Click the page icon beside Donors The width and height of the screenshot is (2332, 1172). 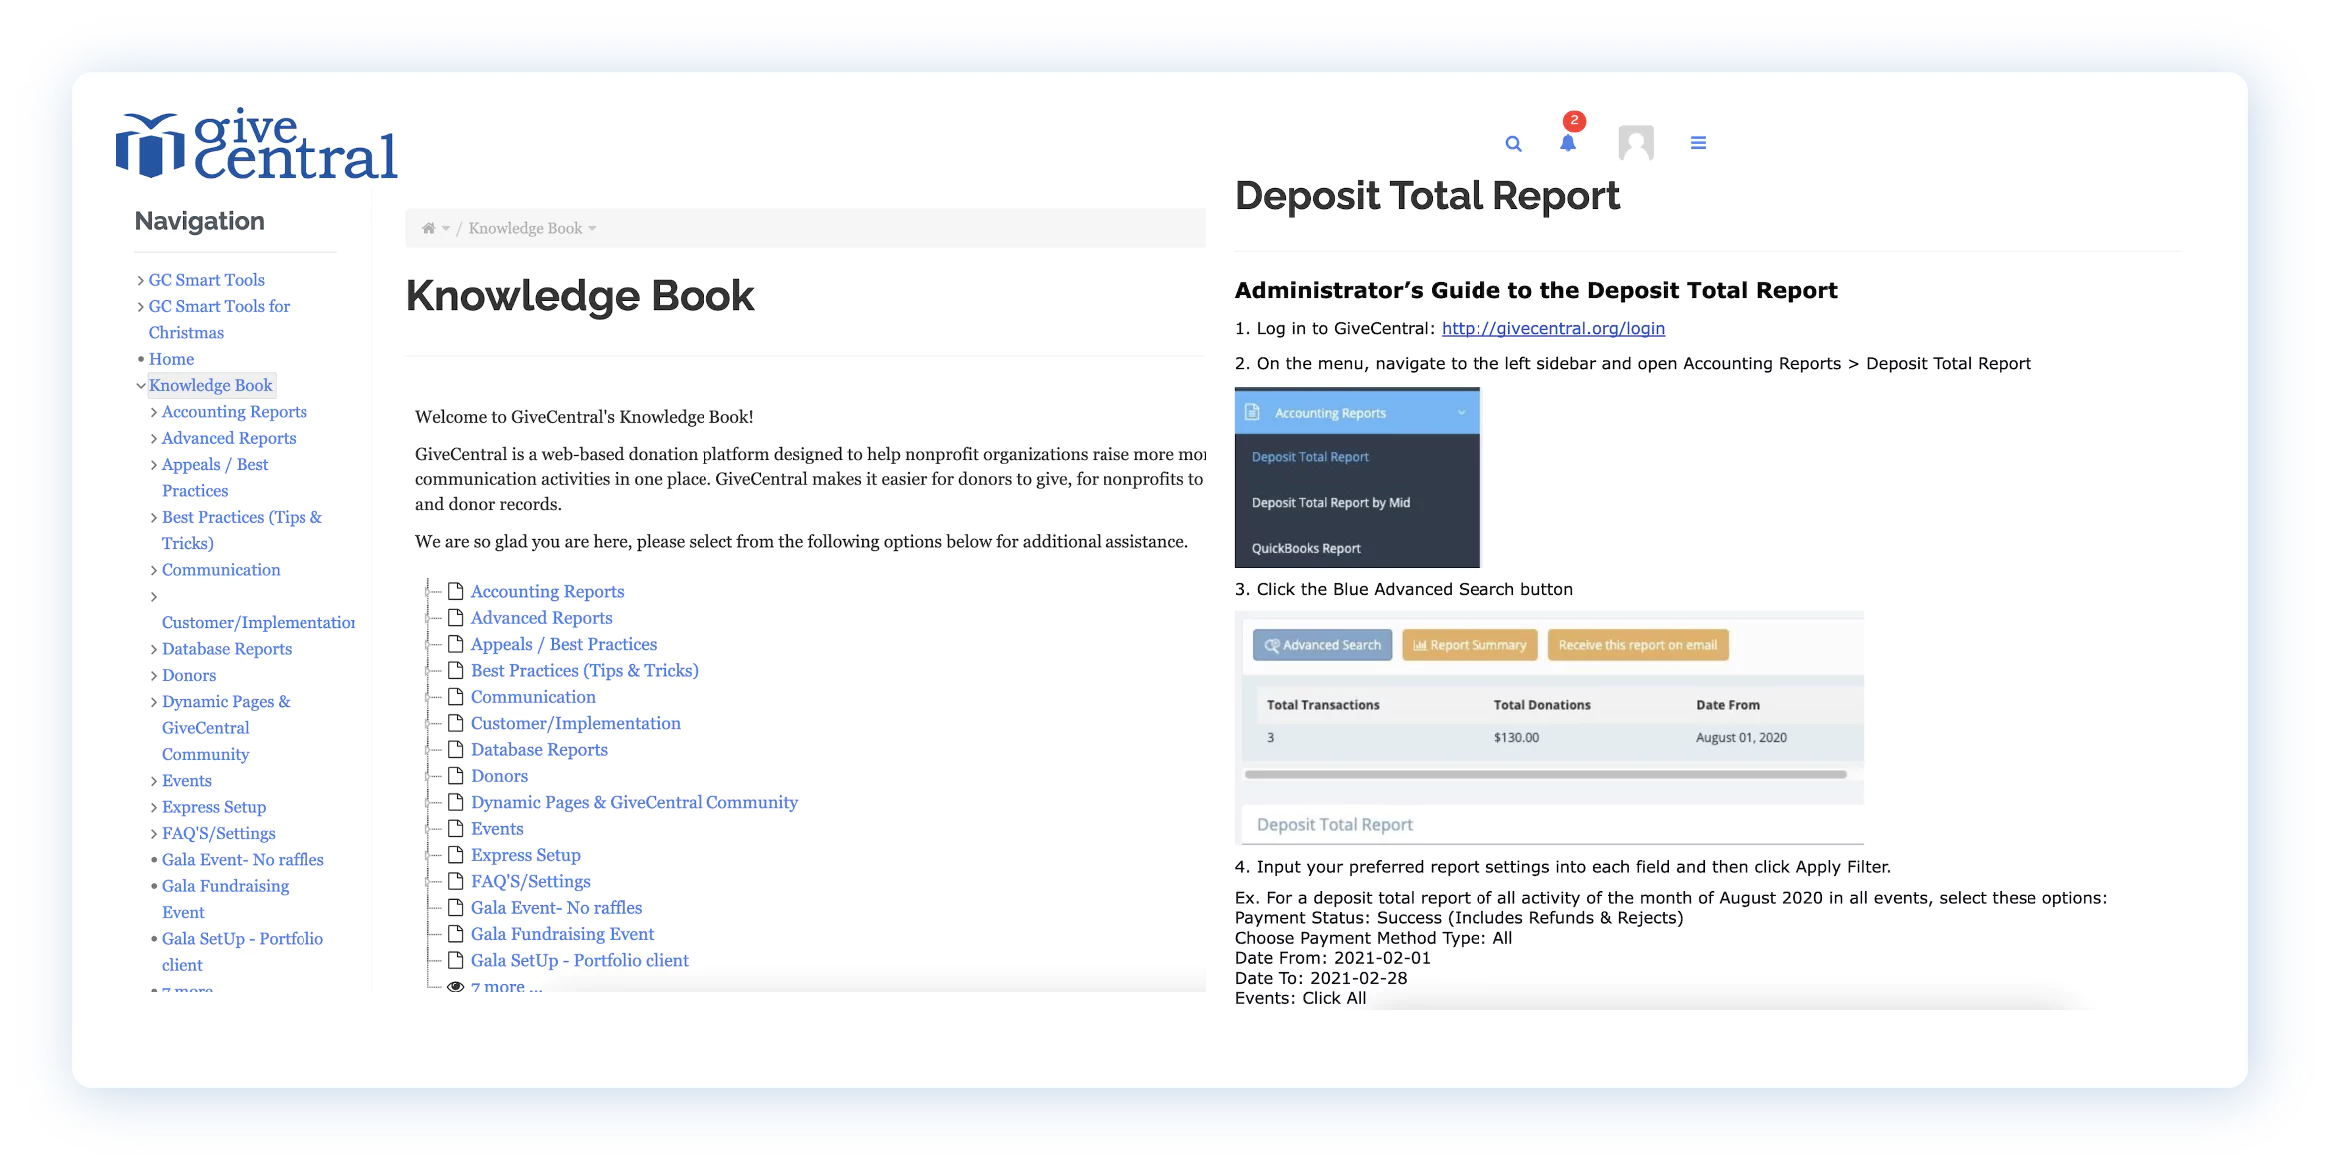[455, 775]
